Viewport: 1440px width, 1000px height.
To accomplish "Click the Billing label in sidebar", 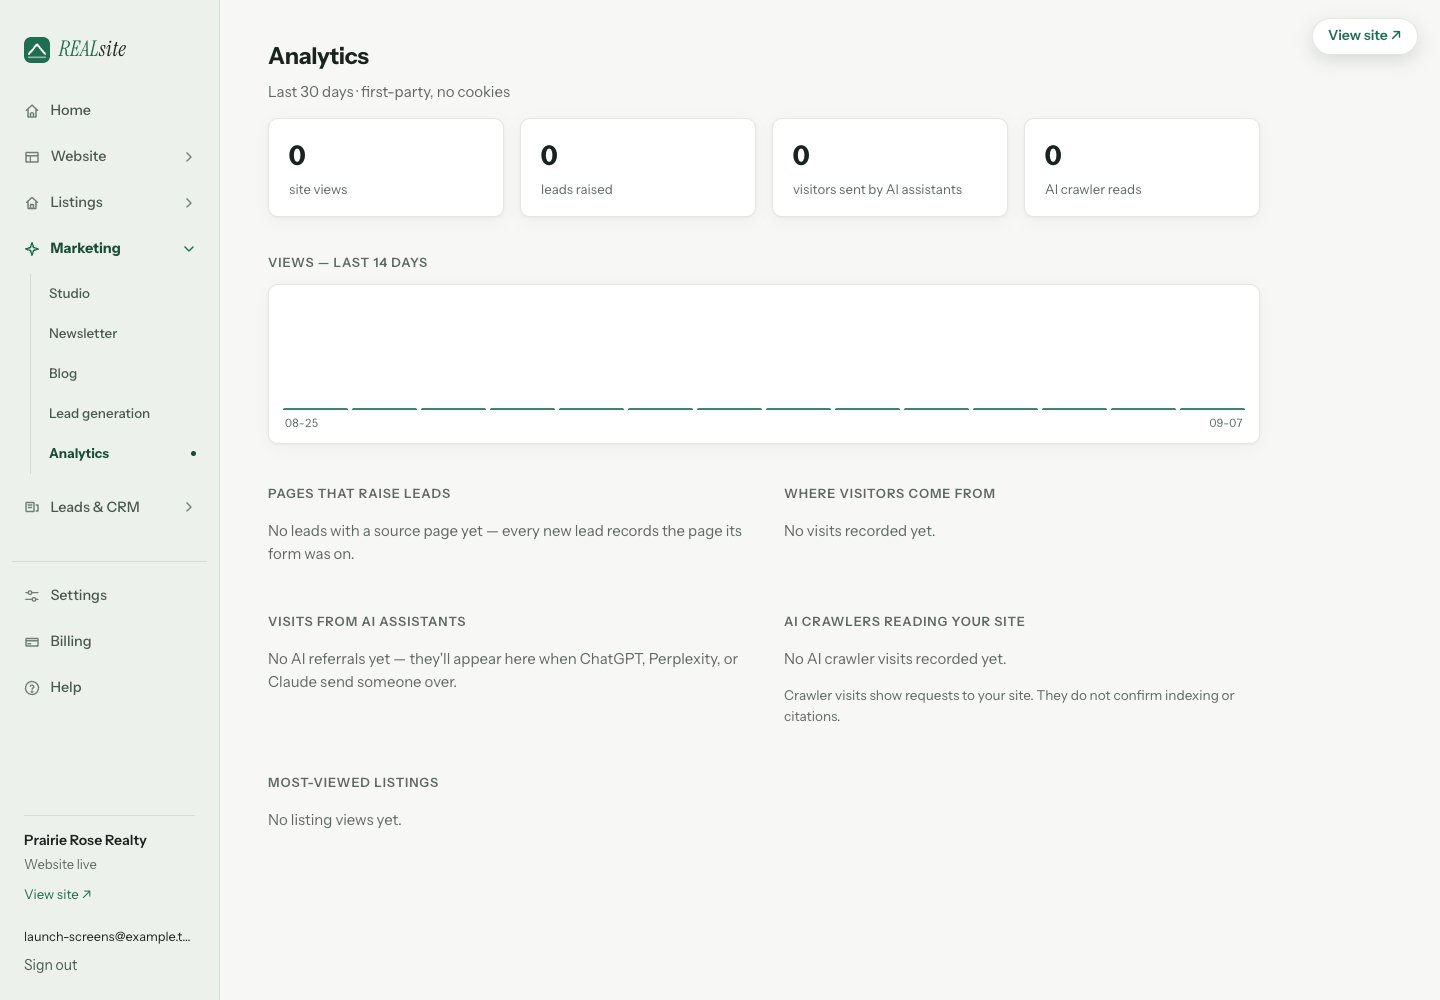I will click(x=70, y=641).
